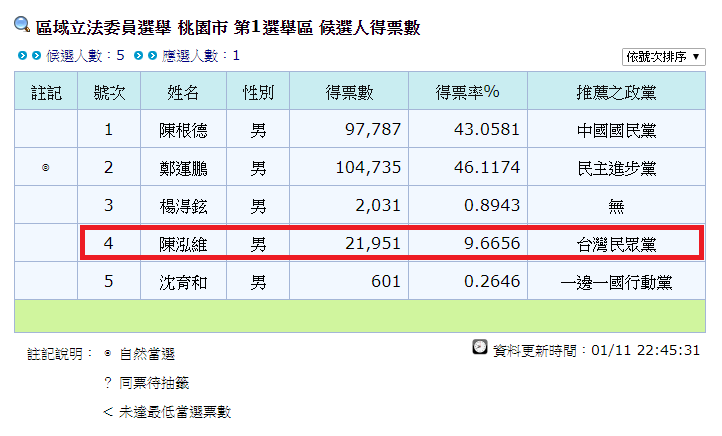
Task: Click vote percentage 0.2646
Action: click(x=492, y=281)
